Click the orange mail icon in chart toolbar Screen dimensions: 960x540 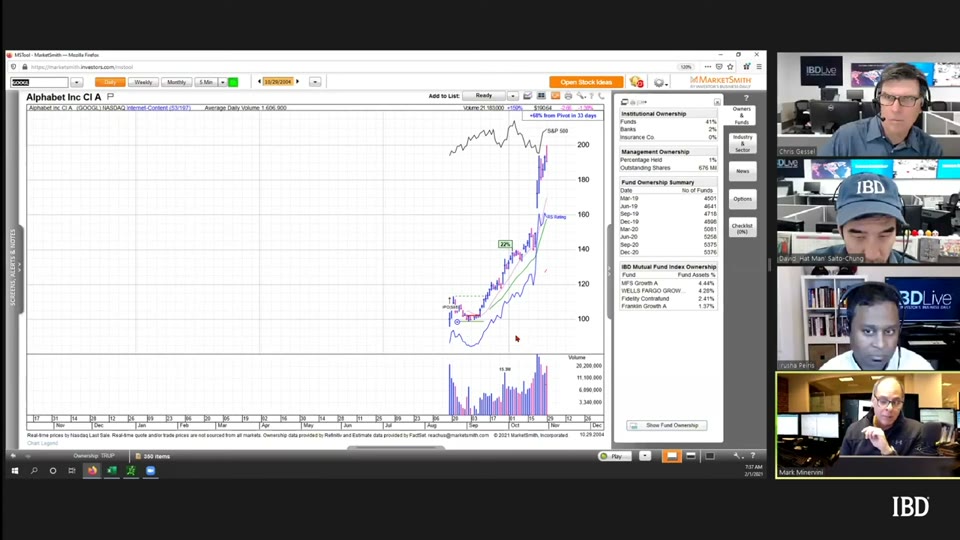tap(555, 96)
